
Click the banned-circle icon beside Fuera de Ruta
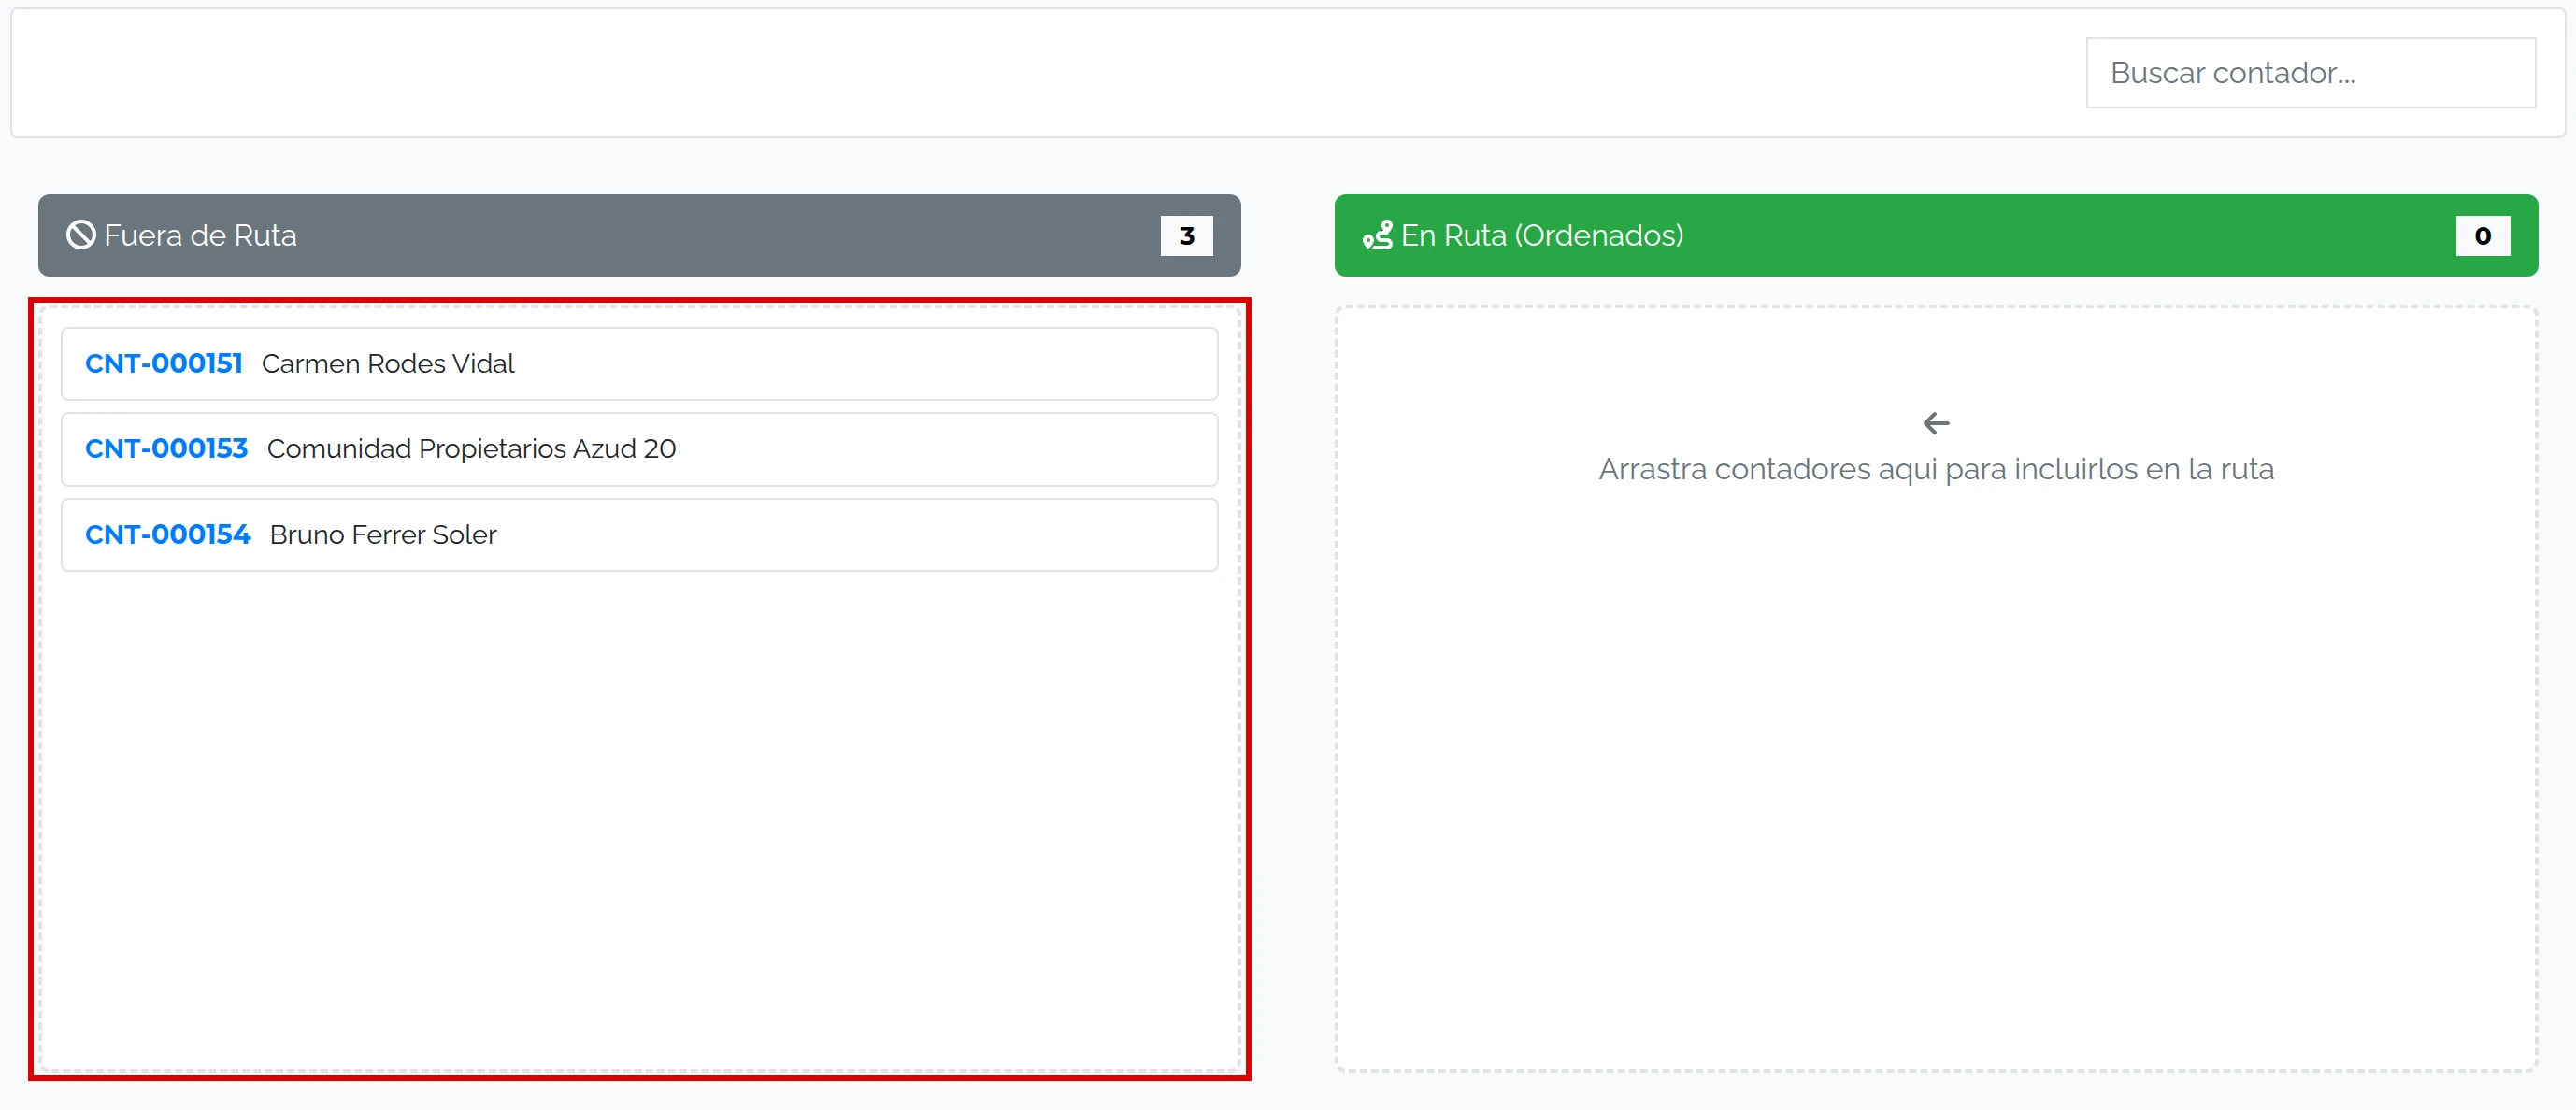[81, 235]
